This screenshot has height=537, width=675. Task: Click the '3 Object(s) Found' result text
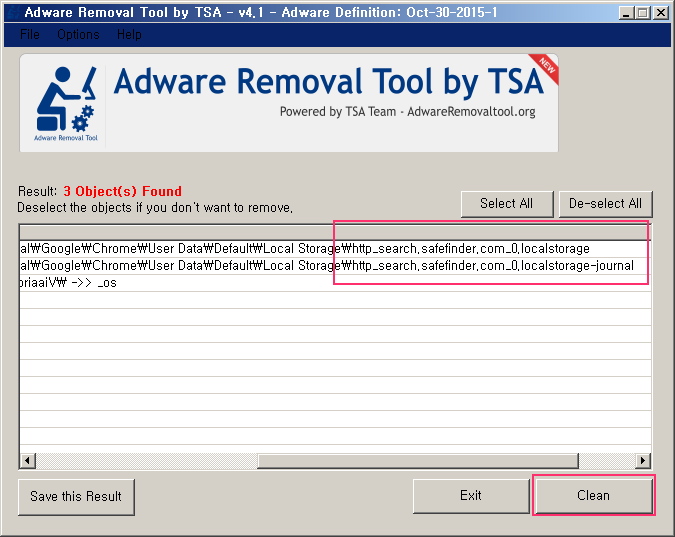pyautogui.click(x=123, y=191)
